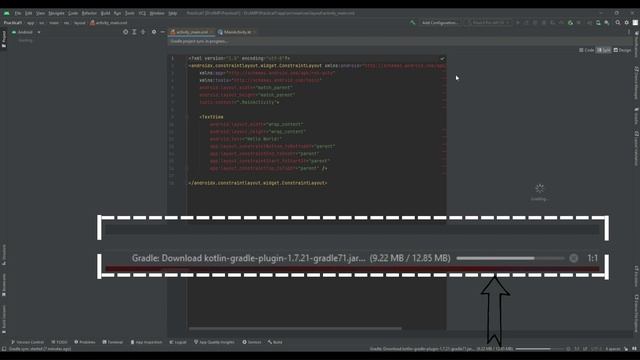The height and width of the screenshot is (360, 640).
Task: Open the editor tabs more options icon
Action: click(629, 32)
